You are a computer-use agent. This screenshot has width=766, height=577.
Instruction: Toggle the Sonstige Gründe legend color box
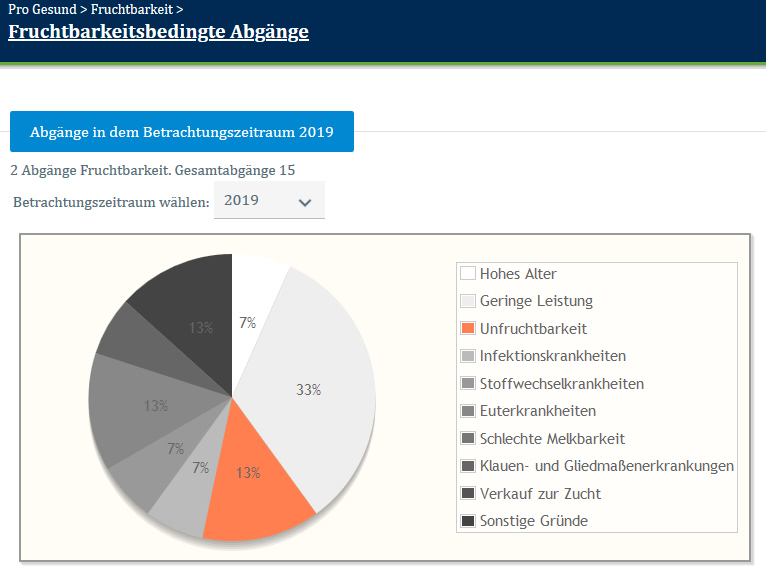tap(468, 521)
